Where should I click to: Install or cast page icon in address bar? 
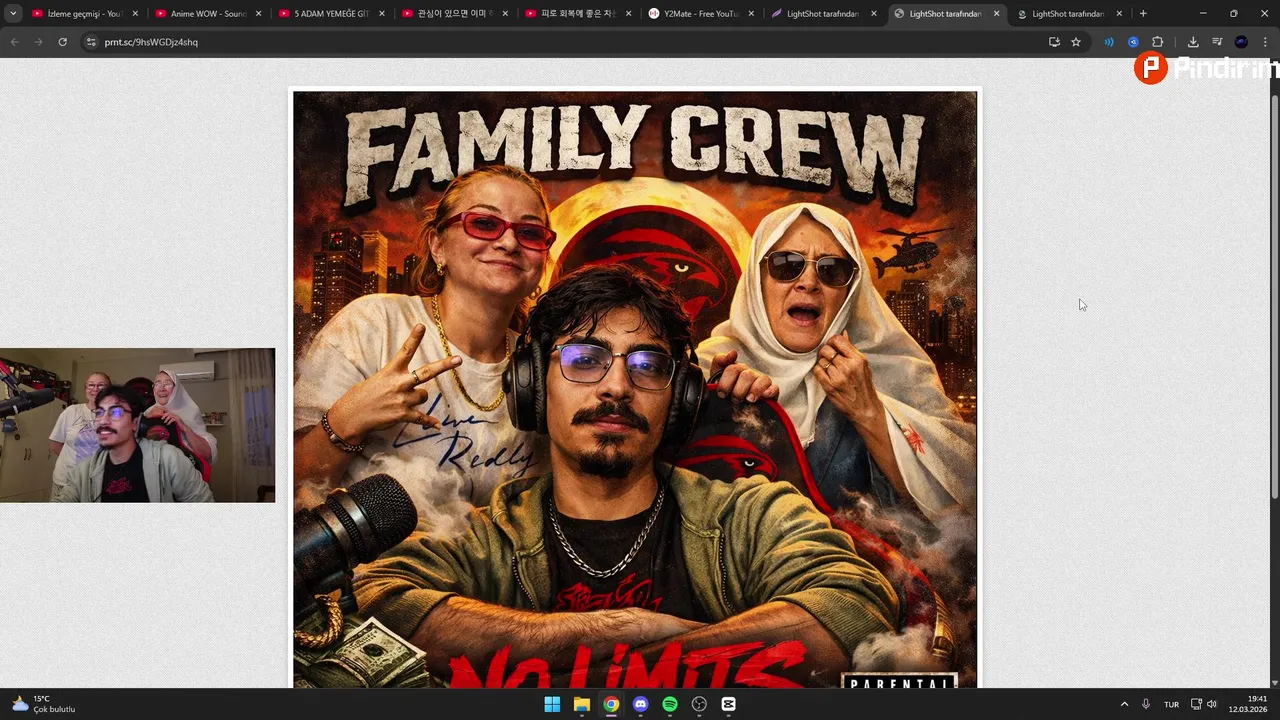(x=1054, y=42)
